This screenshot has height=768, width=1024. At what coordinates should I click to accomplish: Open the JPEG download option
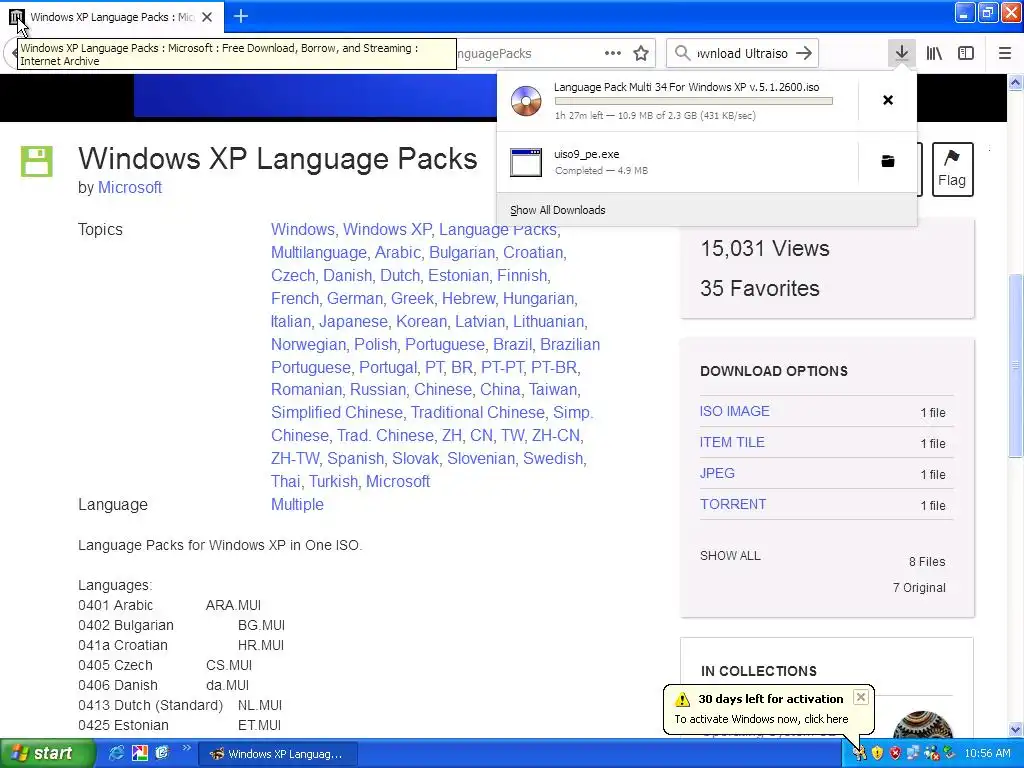click(717, 473)
